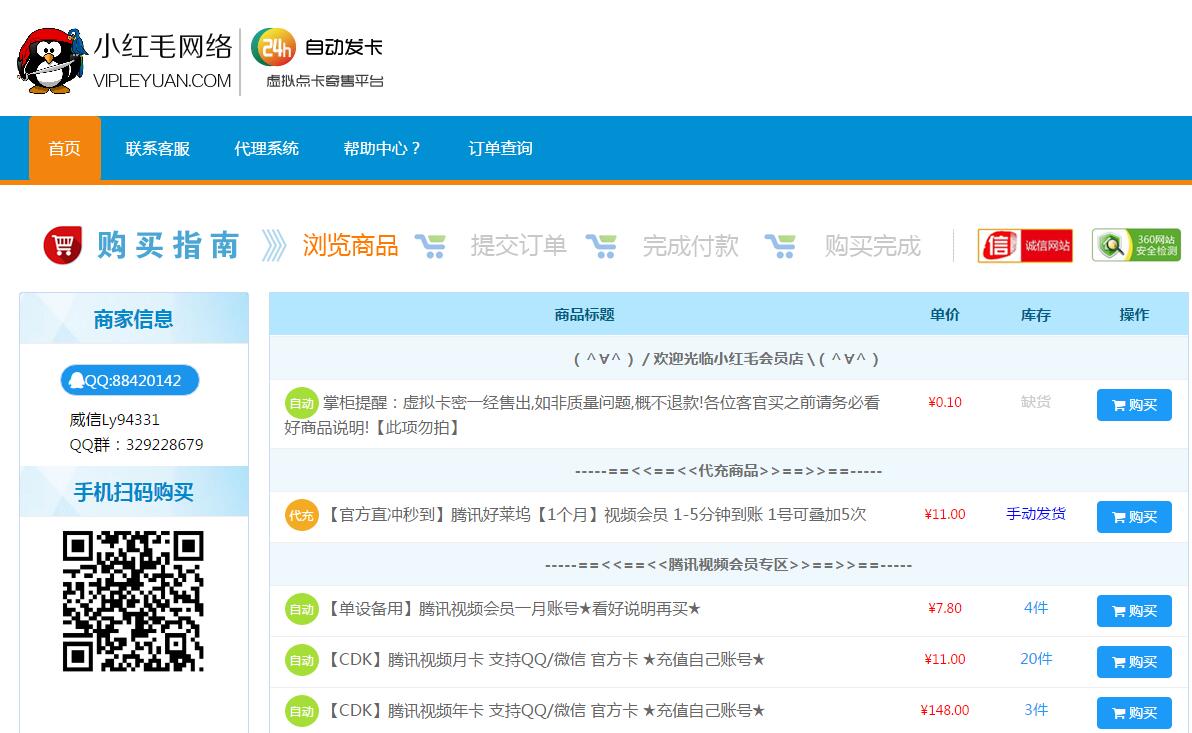Click the ¥0.10 price
This screenshot has width=1192, height=733.
click(x=945, y=402)
